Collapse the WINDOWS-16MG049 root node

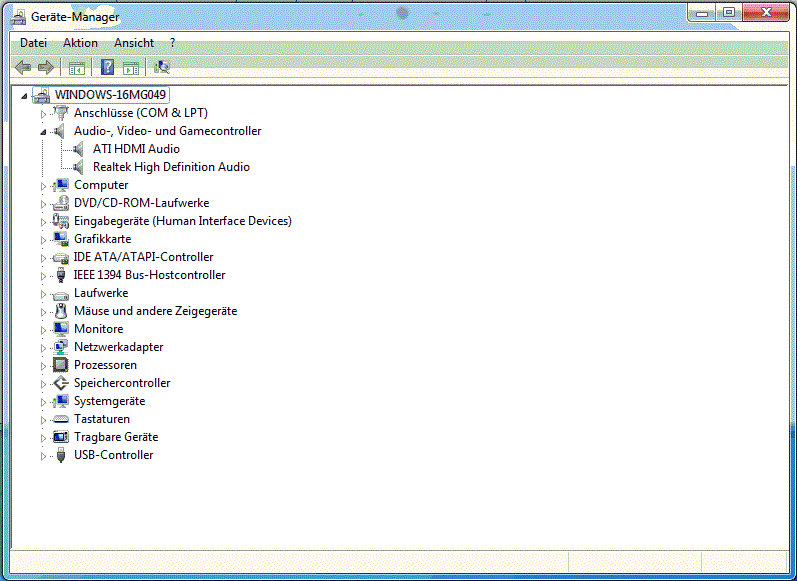click(24, 96)
